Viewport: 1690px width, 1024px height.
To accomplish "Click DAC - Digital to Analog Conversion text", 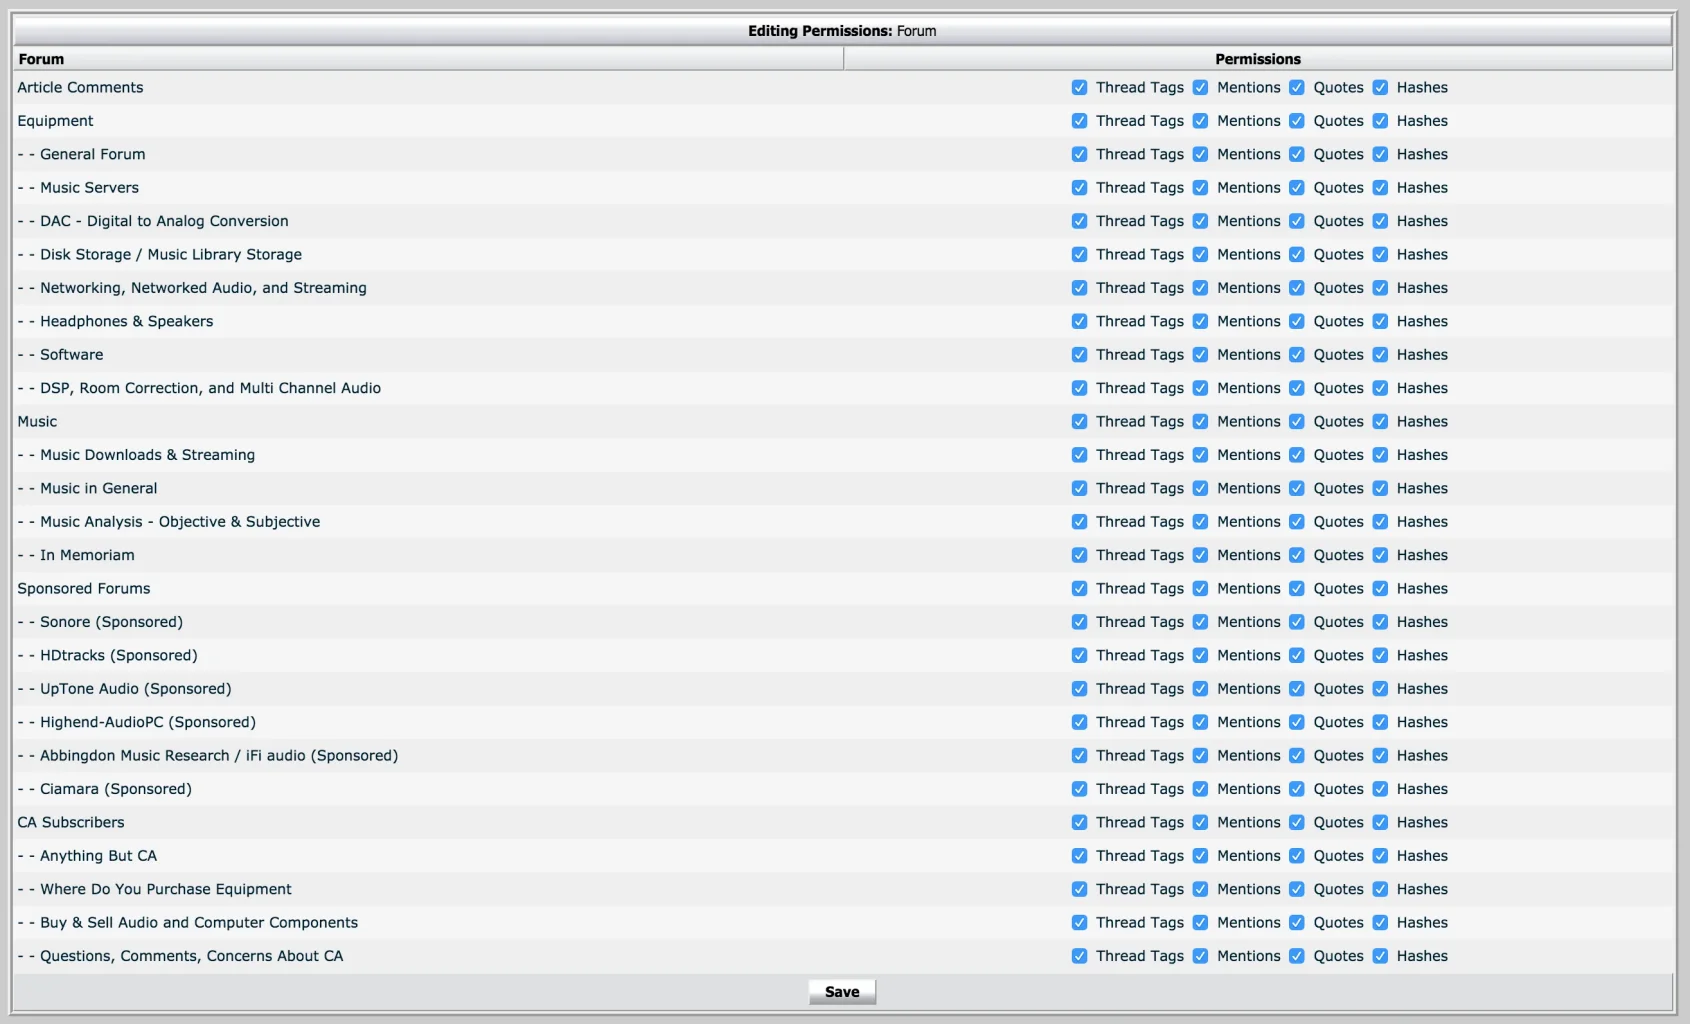I will click(164, 221).
